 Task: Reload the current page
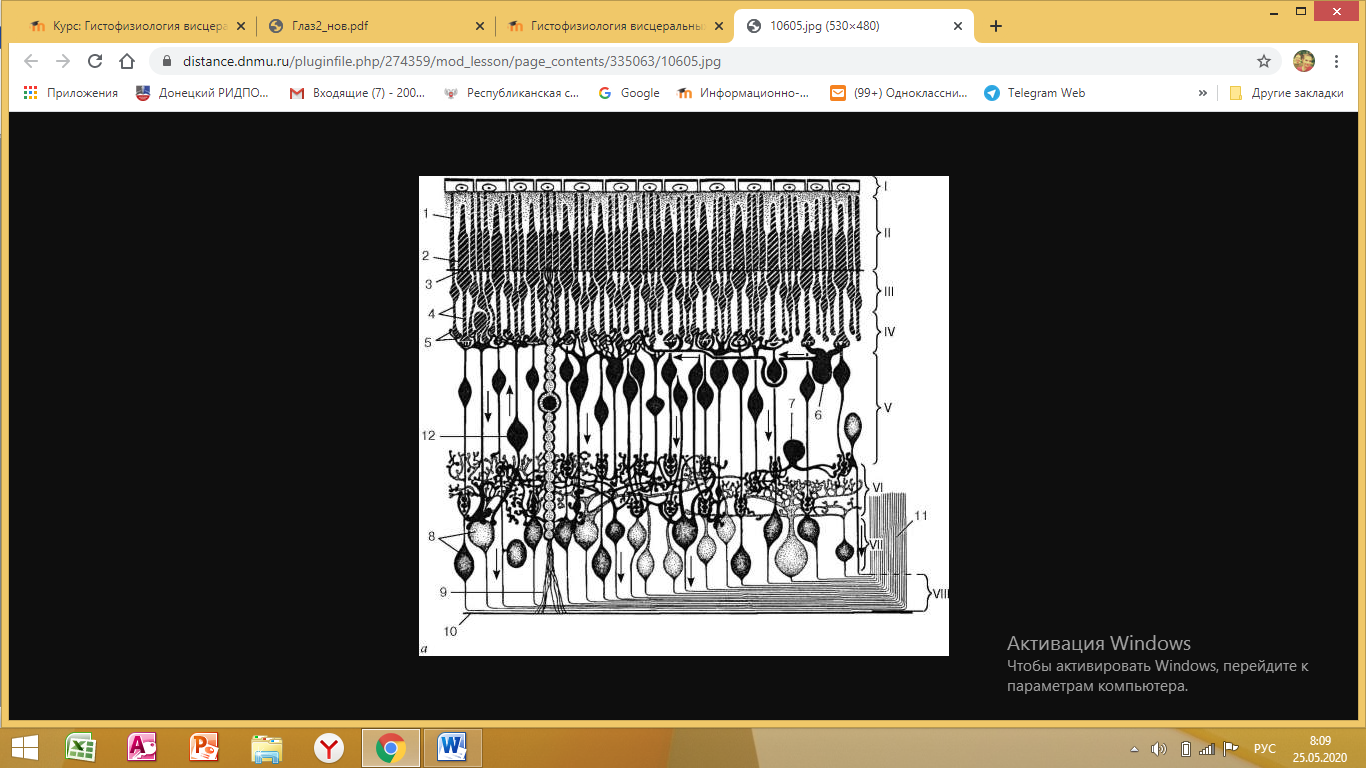(x=95, y=61)
